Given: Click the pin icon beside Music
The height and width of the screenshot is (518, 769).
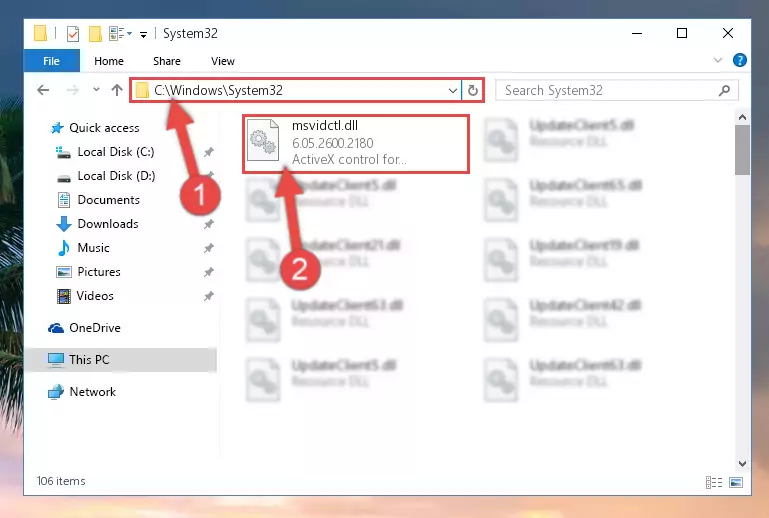Looking at the screenshot, I should pyautogui.click(x=208, y=248).
